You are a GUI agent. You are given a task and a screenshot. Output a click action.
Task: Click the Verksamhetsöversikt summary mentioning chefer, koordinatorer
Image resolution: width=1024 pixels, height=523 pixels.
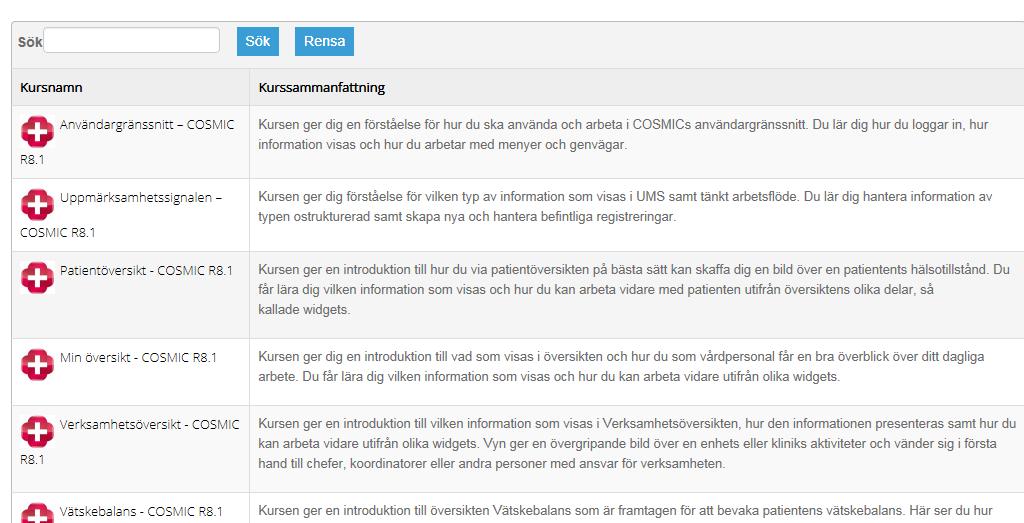tap(637, 443)
